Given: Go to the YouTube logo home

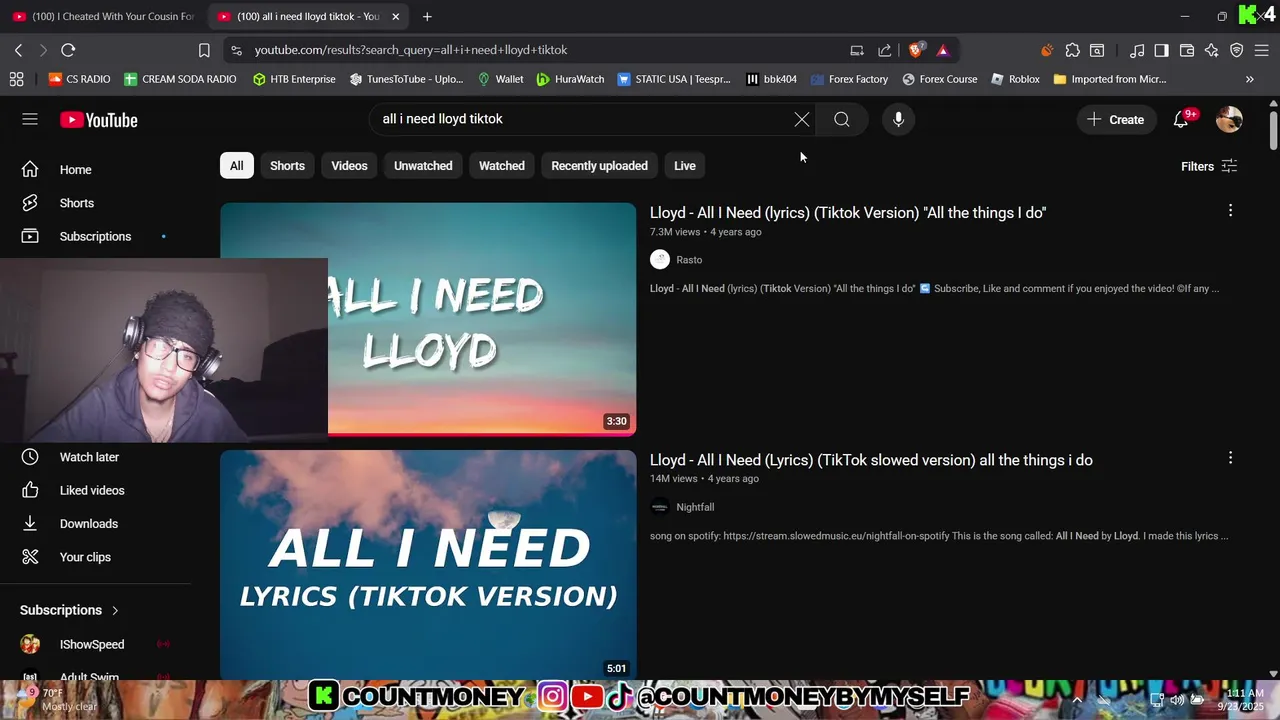Looking at the screenshot, I should pyautogui.click(x=98, y=120).
